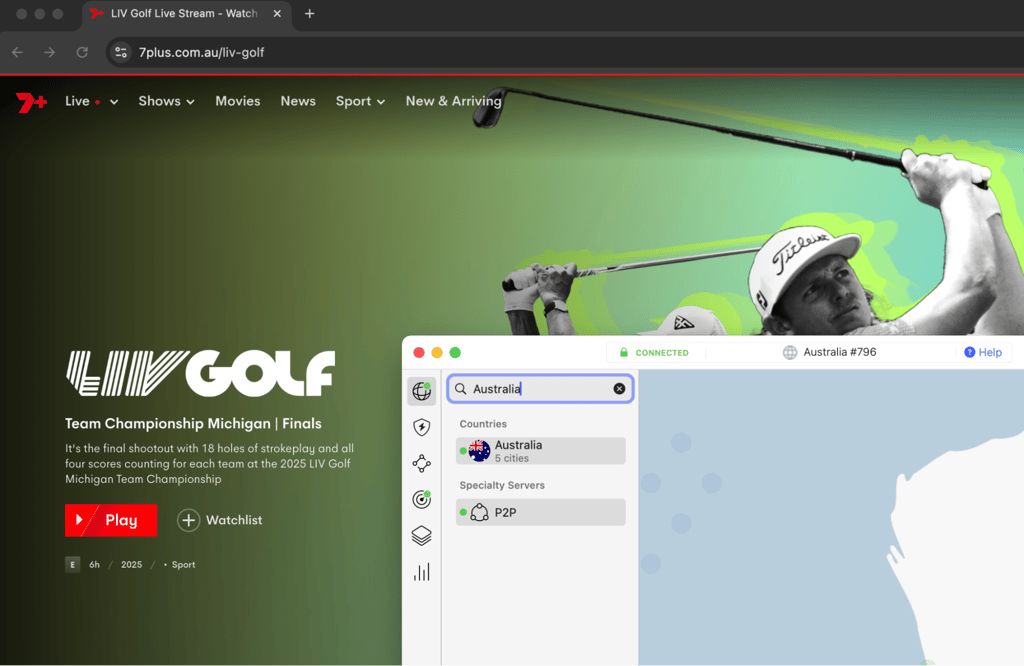The image size is (1024, 666).
Task: Click the LIV GOLF logo graphic
Action: click(200, 373)
